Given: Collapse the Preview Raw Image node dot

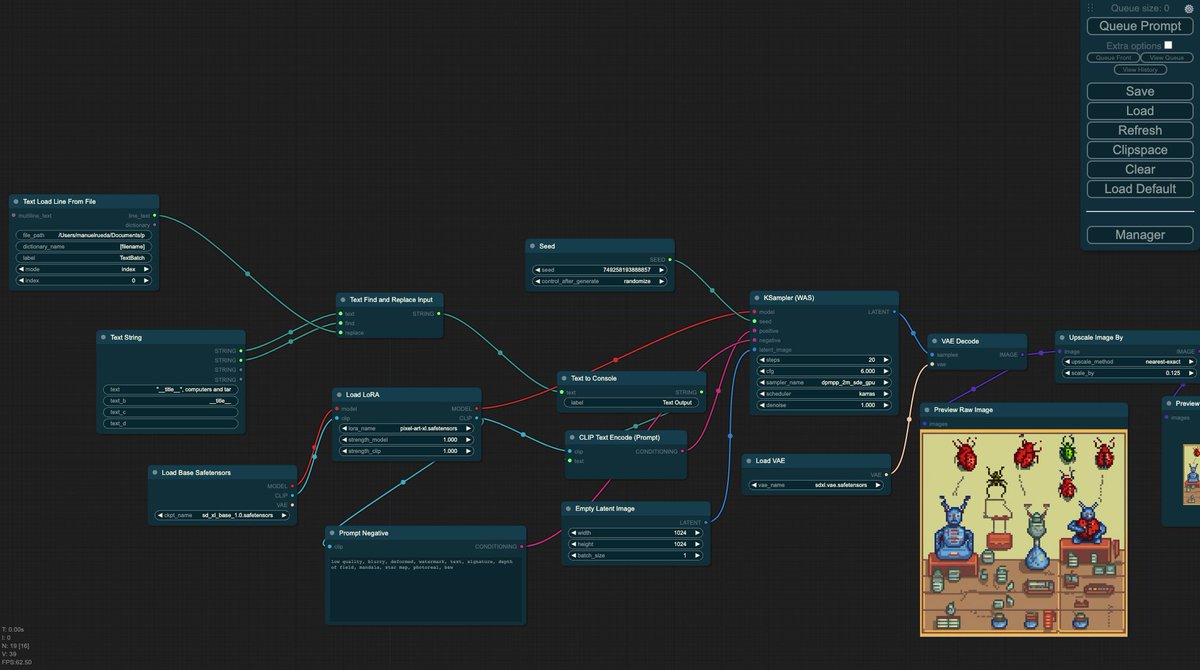Looking at the screenshot, I should pyautogui.click(x=927, y=409).
